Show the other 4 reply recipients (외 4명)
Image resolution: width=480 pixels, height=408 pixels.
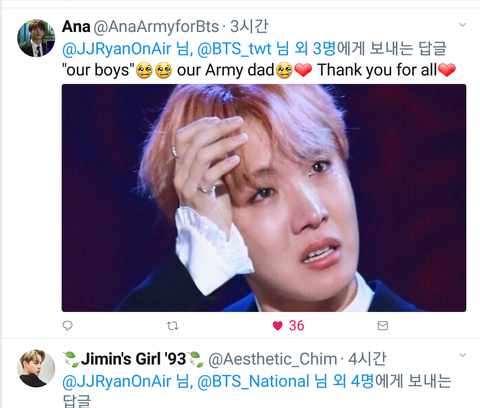click(x=353, y=381)
